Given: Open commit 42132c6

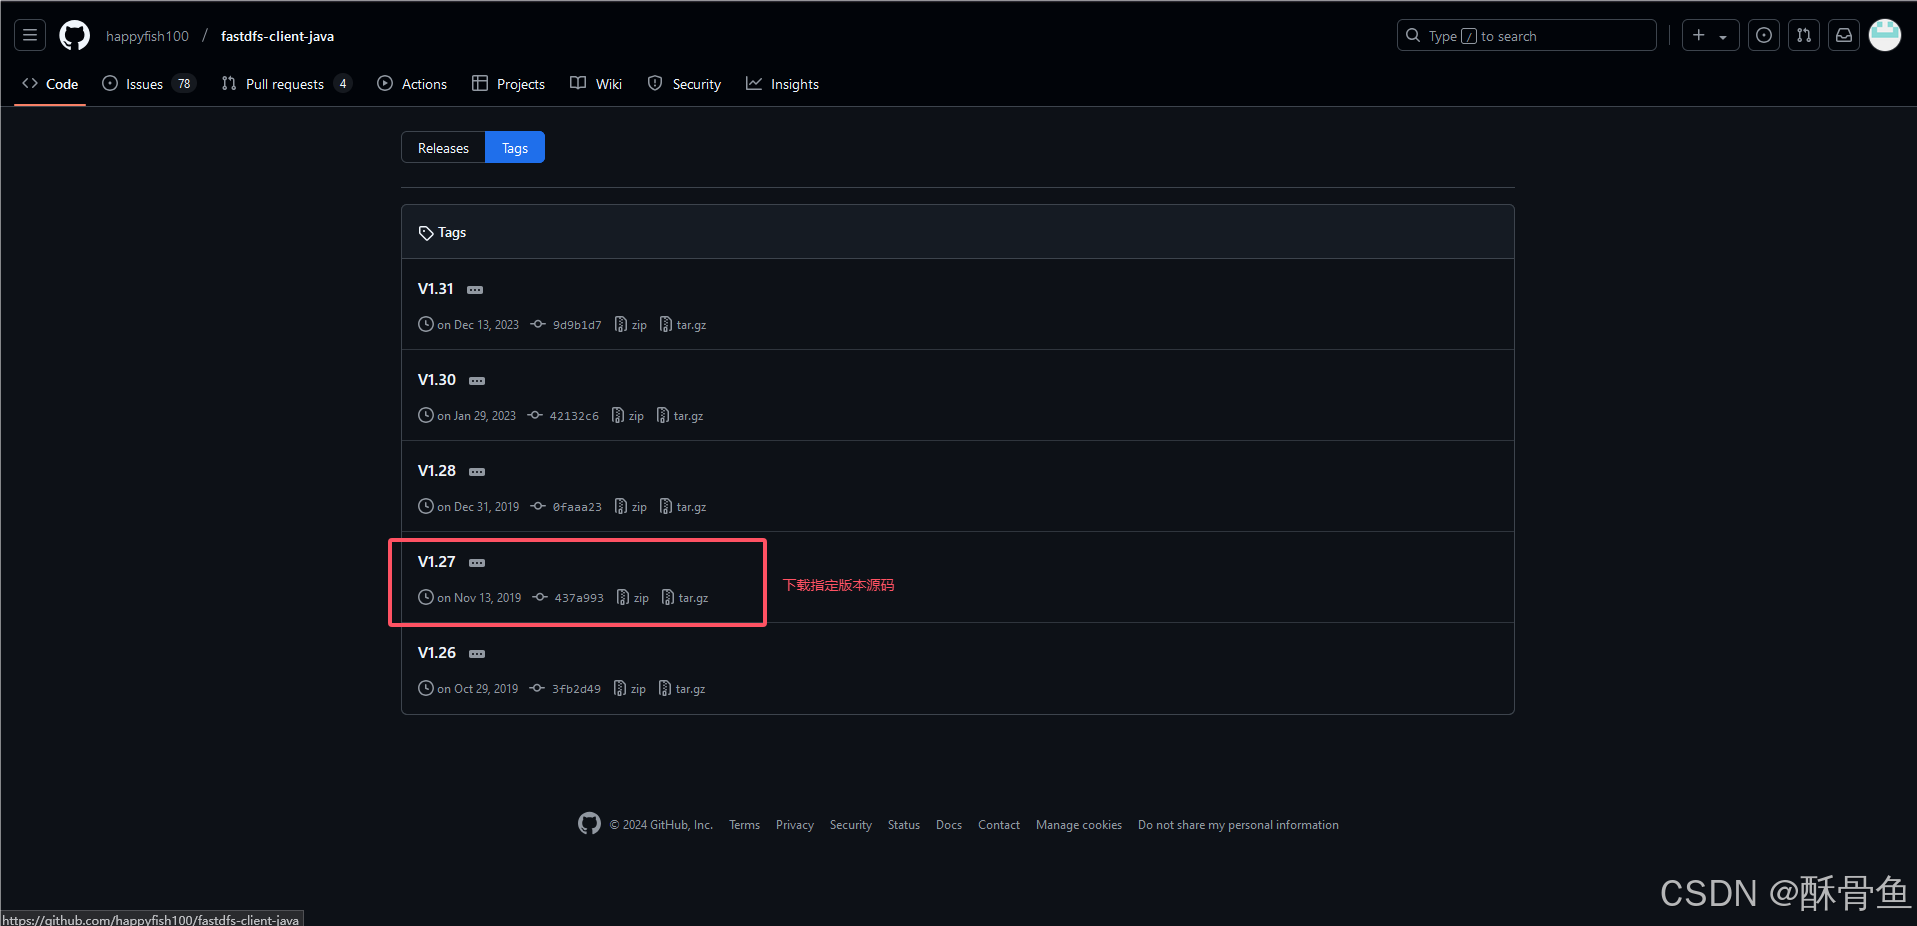Looking at the screenshot, I should (x=563, y=416).
